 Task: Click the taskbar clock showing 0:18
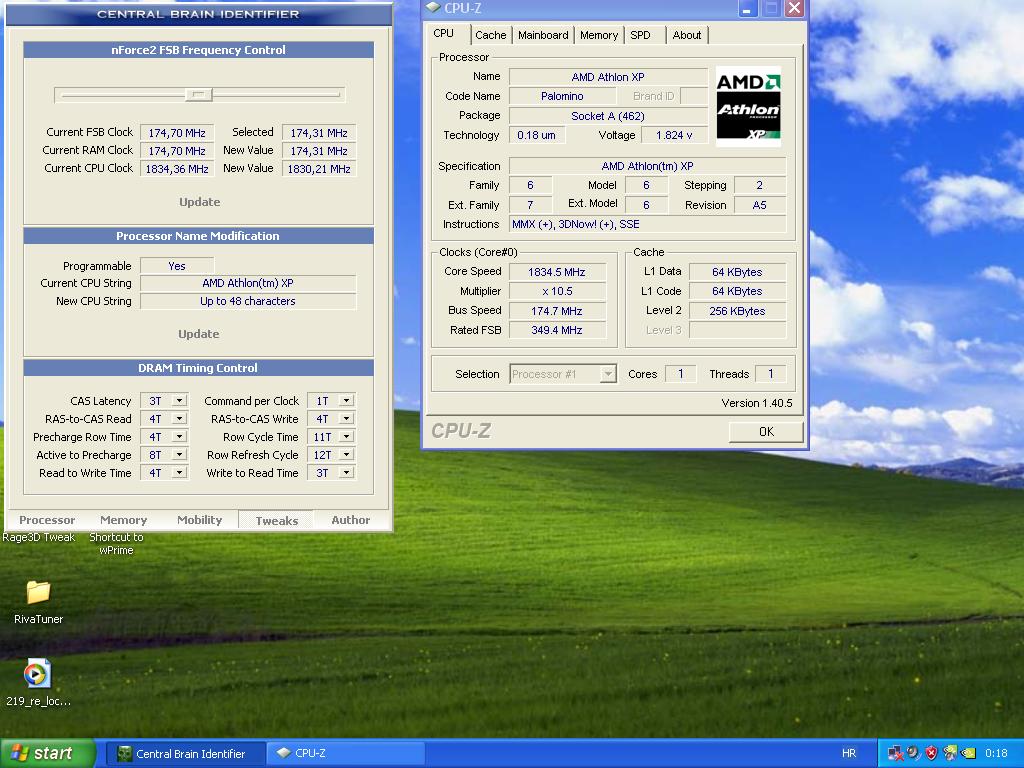(x=996, y=753)
